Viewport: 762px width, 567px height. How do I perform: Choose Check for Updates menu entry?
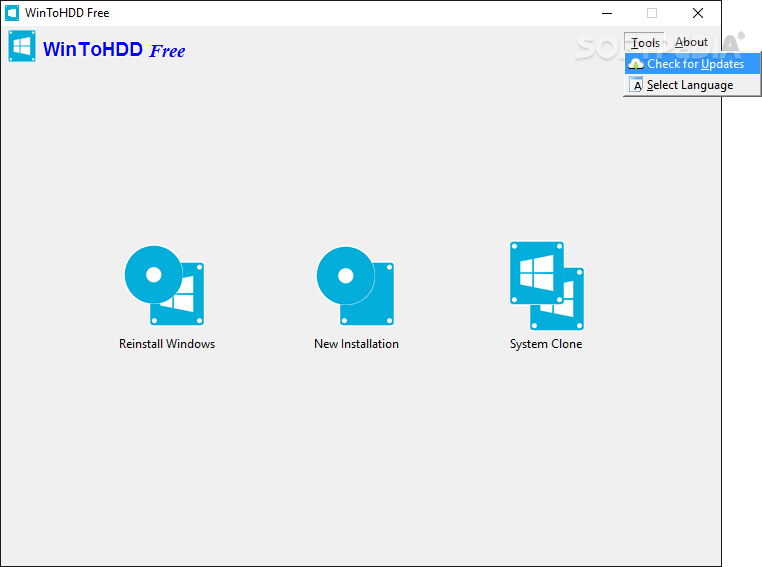[693, 64]
